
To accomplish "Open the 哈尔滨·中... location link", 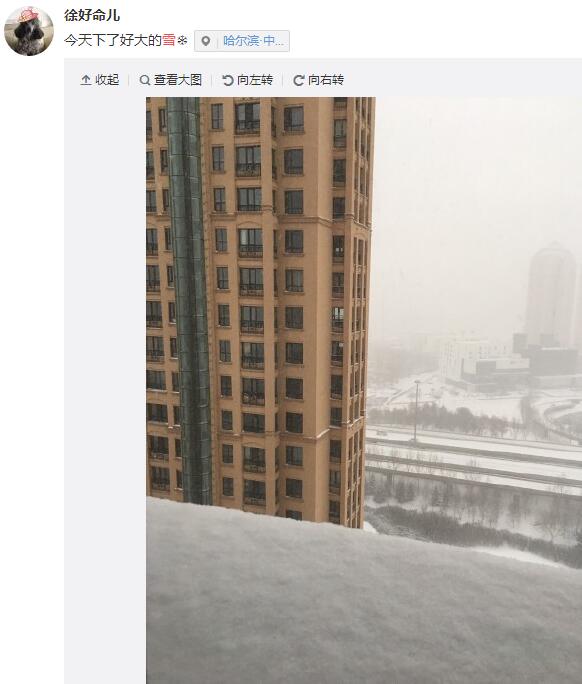I will pos(253,41).
